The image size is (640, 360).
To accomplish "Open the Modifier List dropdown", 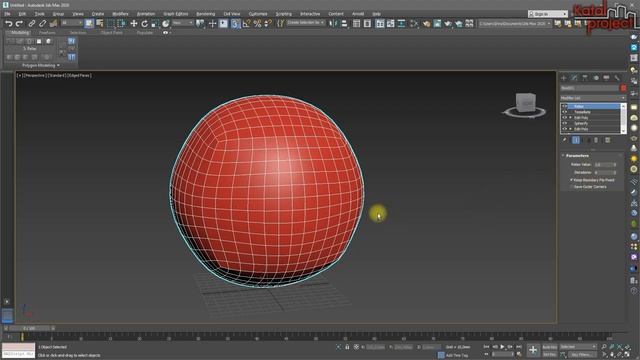I will click(593, 98).
